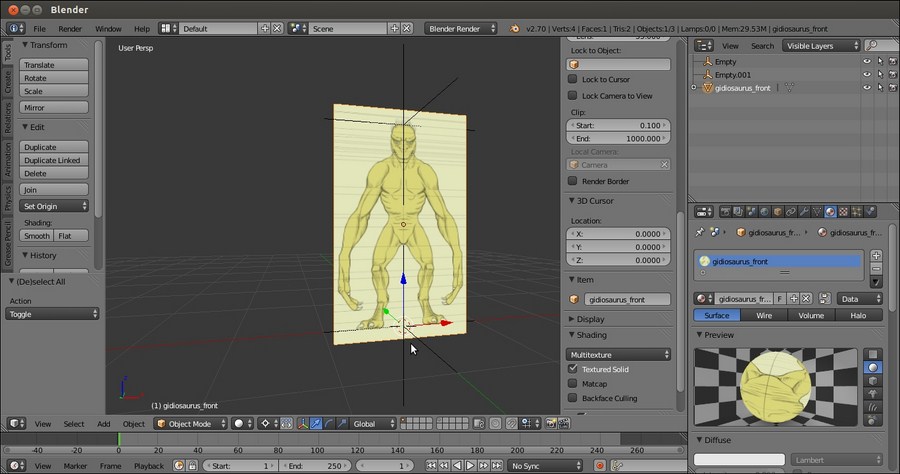
Task: Open the Toggle action dropdown
Action: [52, 314]
